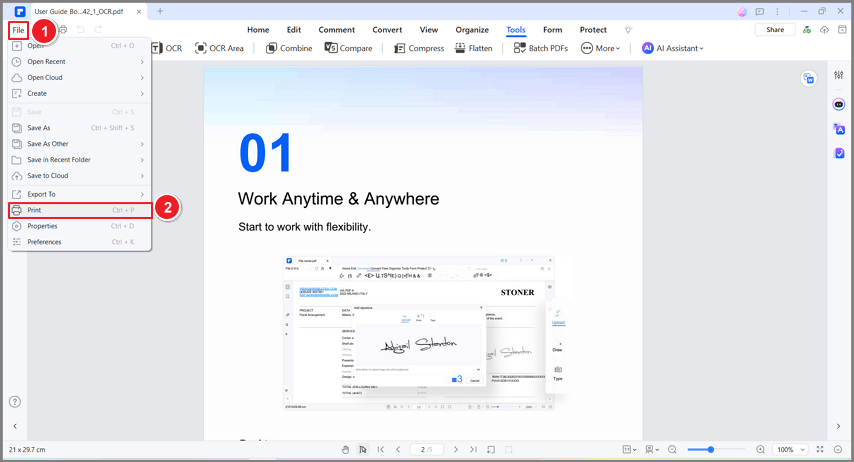The image size is (854, 462).
Task: Click the rotate page view icon
Action: (x=491, y=449)
